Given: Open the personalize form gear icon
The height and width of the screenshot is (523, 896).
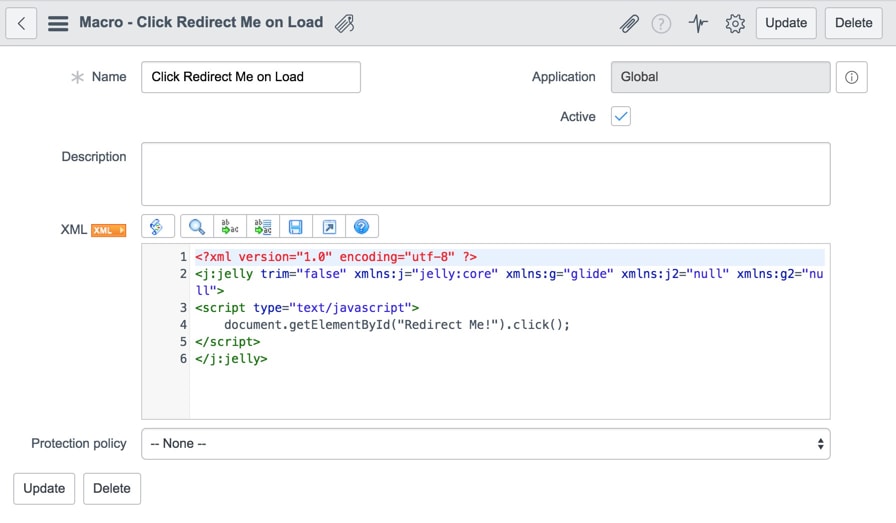Looking at the screenshot, I should pyautogui.click(x=735, y=23).
